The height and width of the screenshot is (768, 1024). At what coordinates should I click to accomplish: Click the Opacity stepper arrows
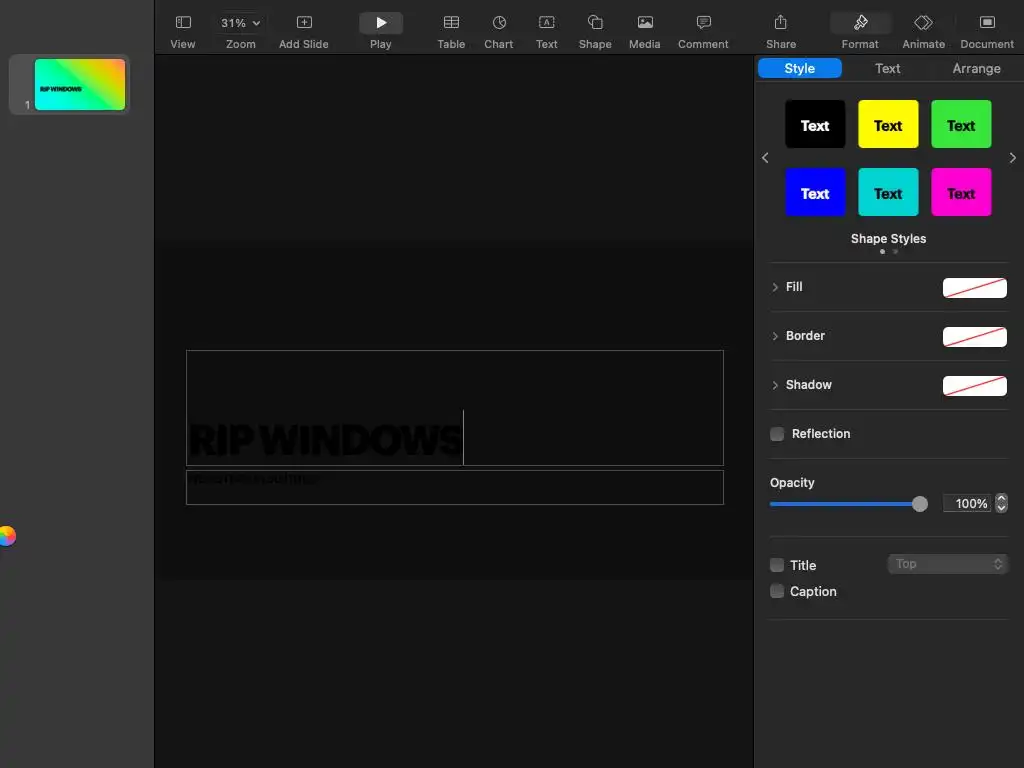click(1001, 504)
